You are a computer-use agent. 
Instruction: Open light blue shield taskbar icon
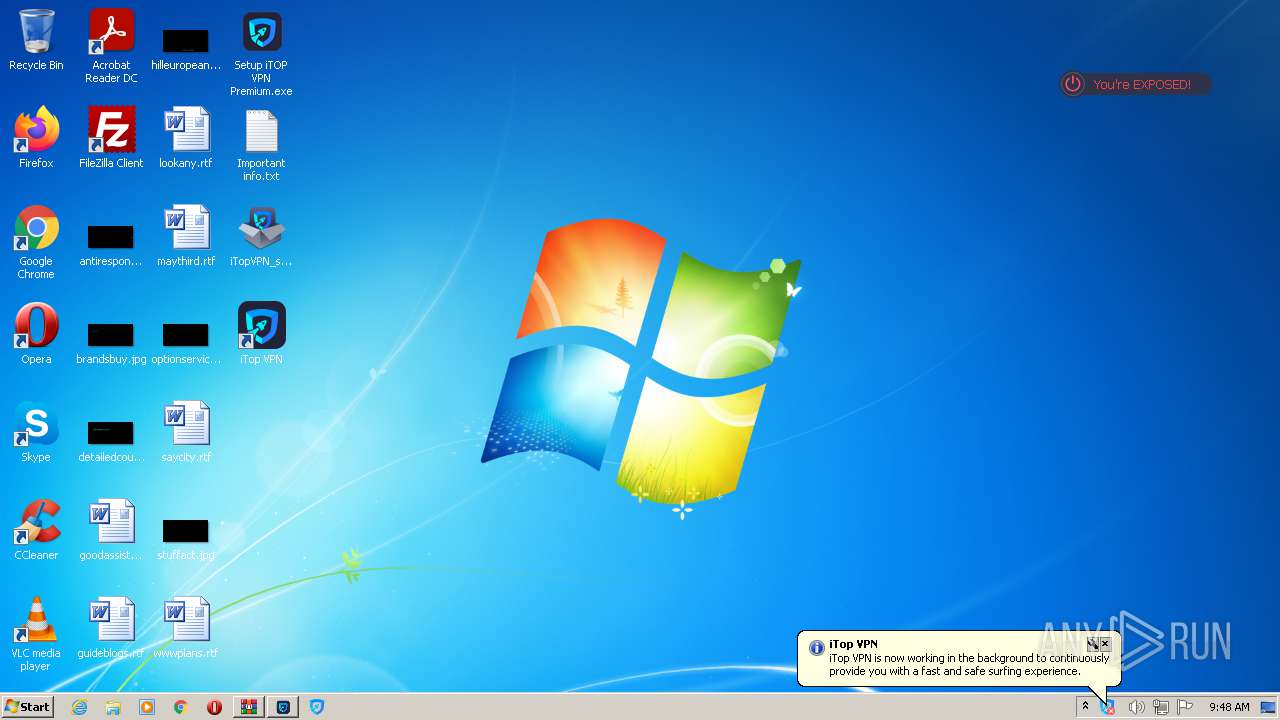pyautogui.click(x=317, y=707)
